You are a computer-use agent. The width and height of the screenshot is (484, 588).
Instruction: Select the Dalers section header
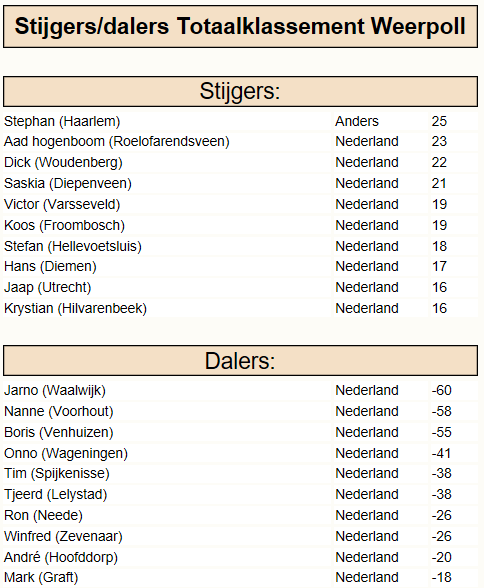pyautogui.click(x=240, y=361)
